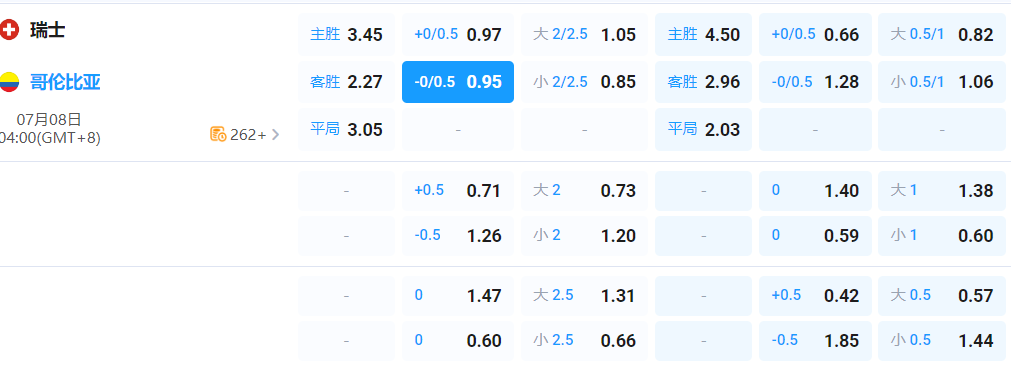Deselect highlighted -0/0.5 at 0.95
The height and width of the screenshot is (371, 1011).
458,82
